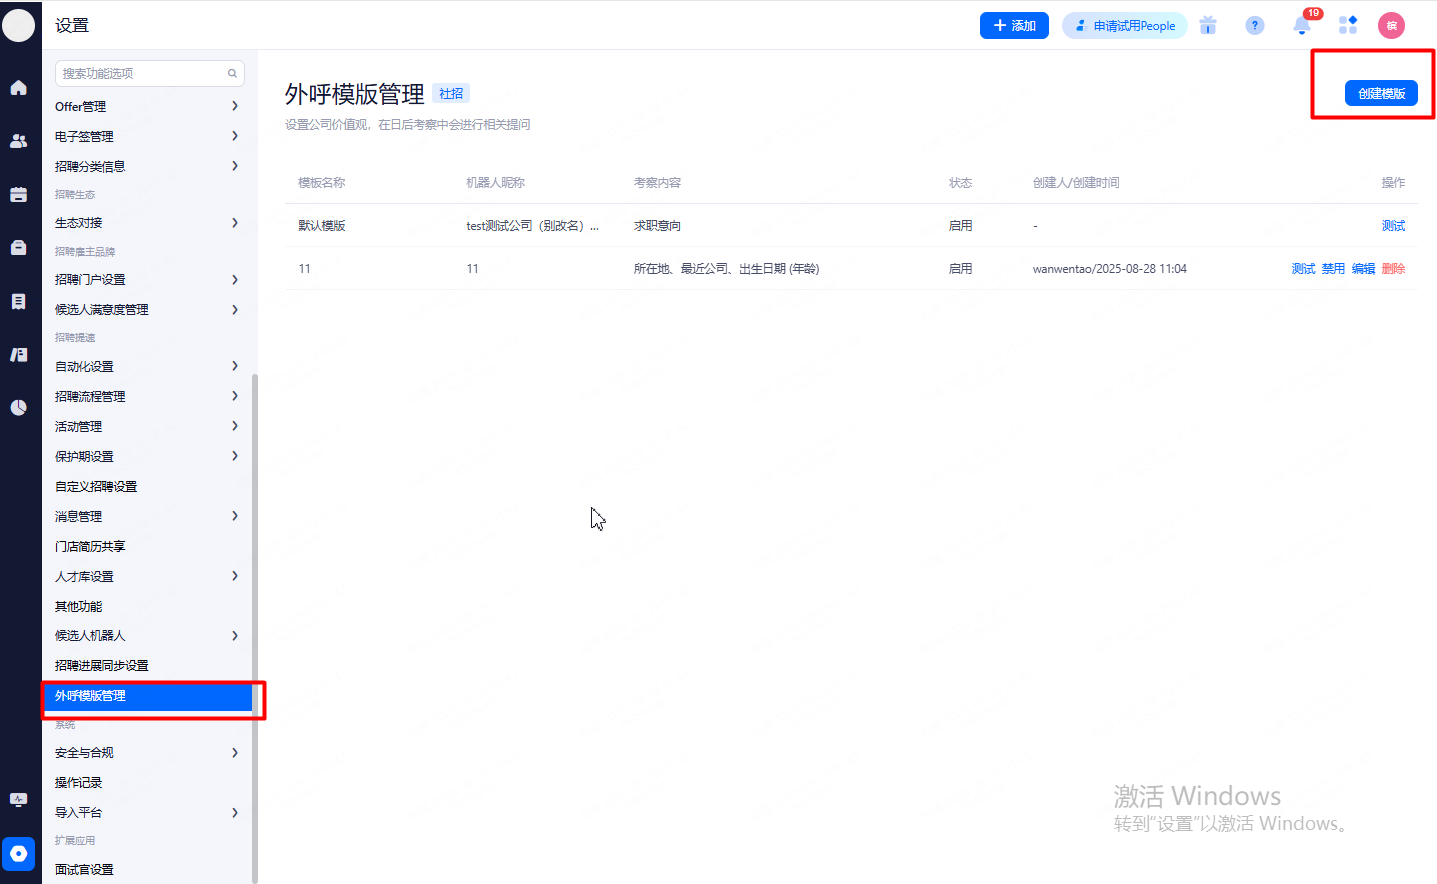Viewport: 1437px width, 884px height.
Task: Open the reports chart icon in left rail
Action: (18, 407)
